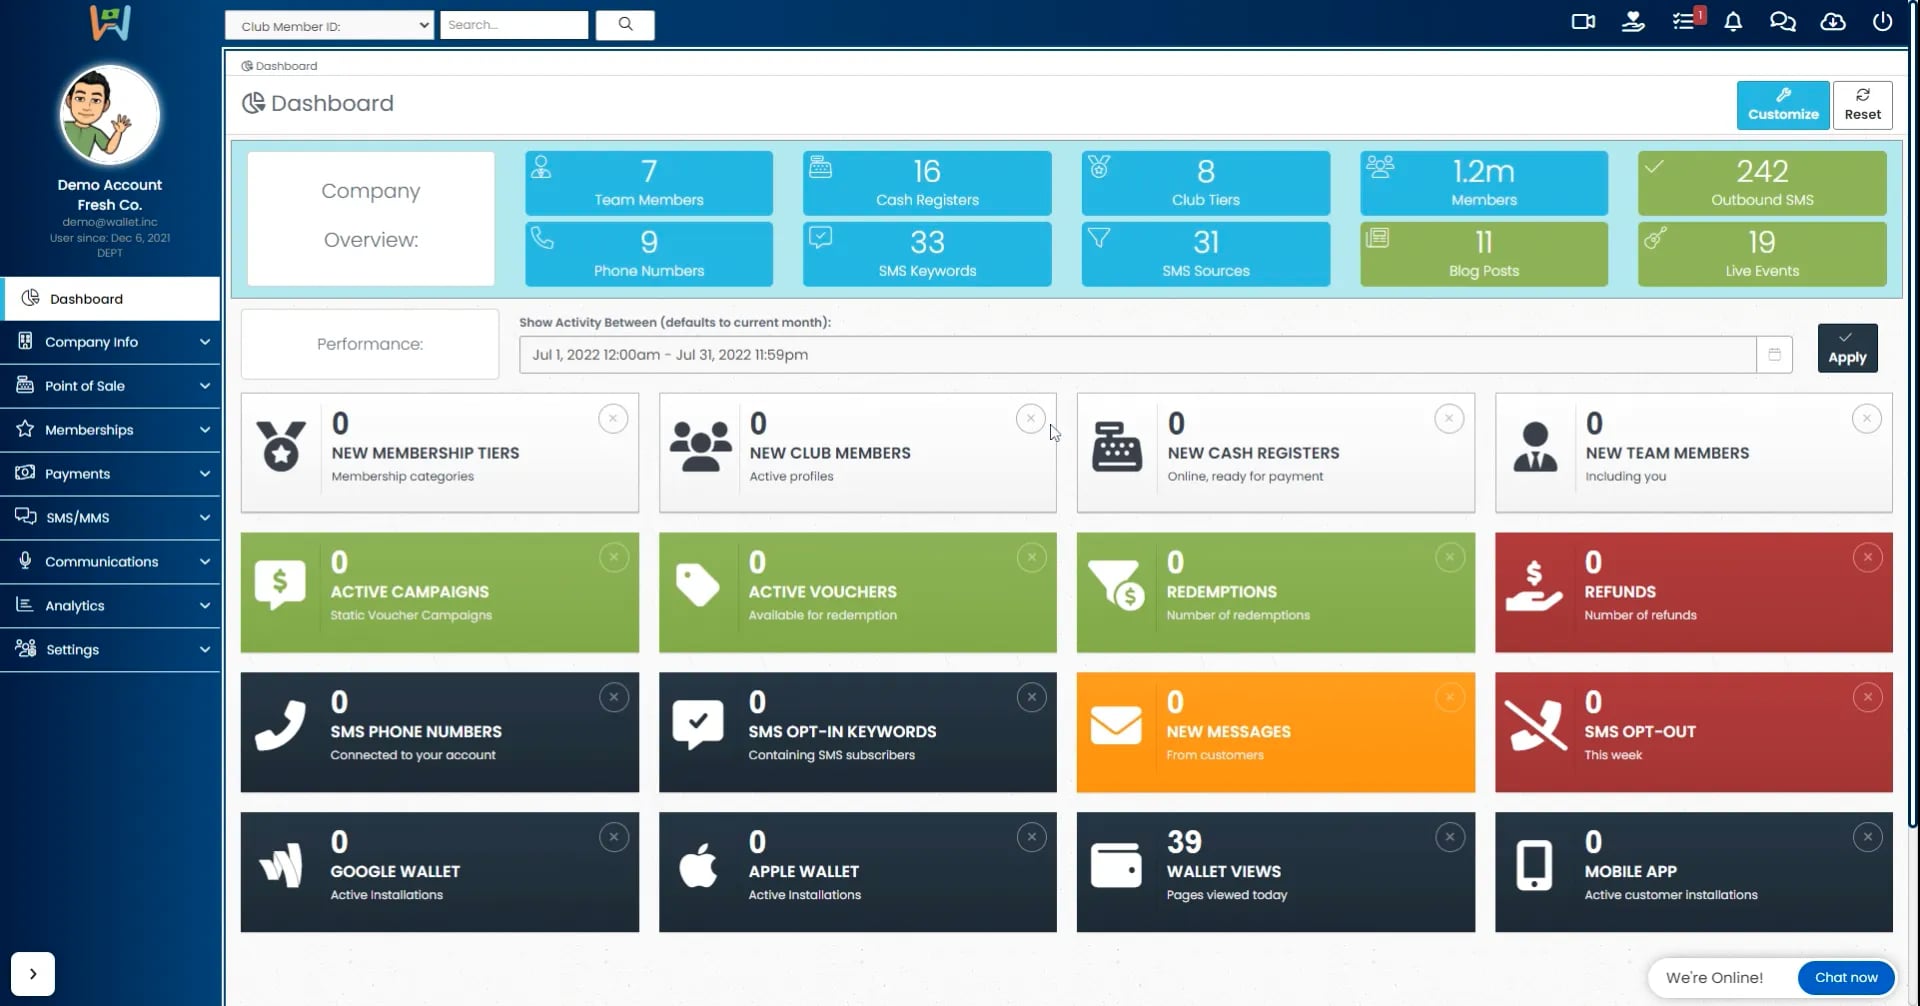Open the video camera icon in top bar
The width and height of the screenshot is (1920, 1006).
pos(1583,21)
